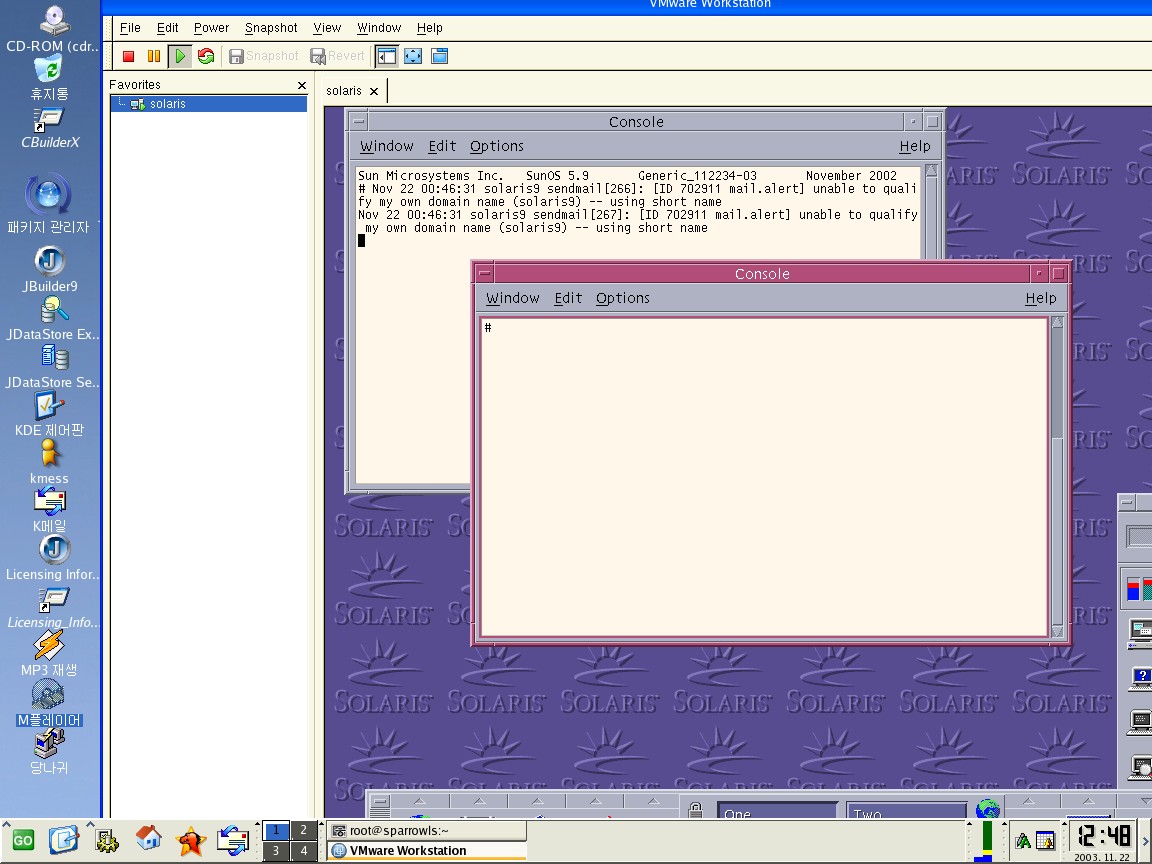This screenshot has height=864, width=1152.
Task: Open the JBuilder9 desktop icon
Action: point(49,262)
